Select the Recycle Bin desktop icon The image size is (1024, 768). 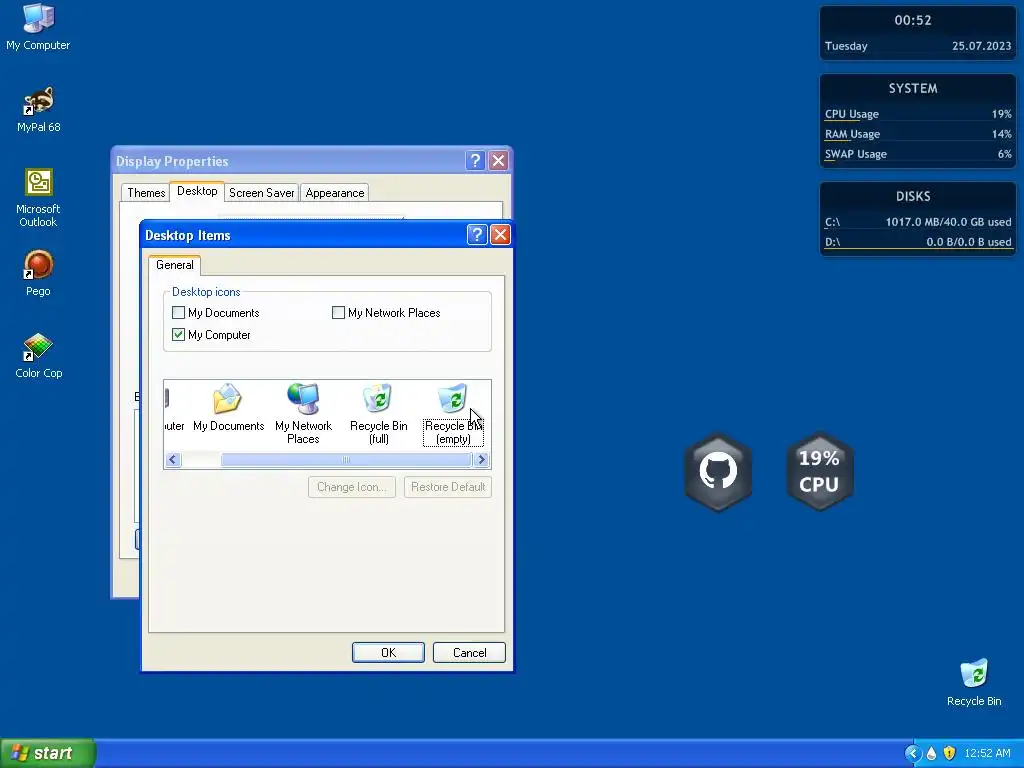(x=974, y=682)
